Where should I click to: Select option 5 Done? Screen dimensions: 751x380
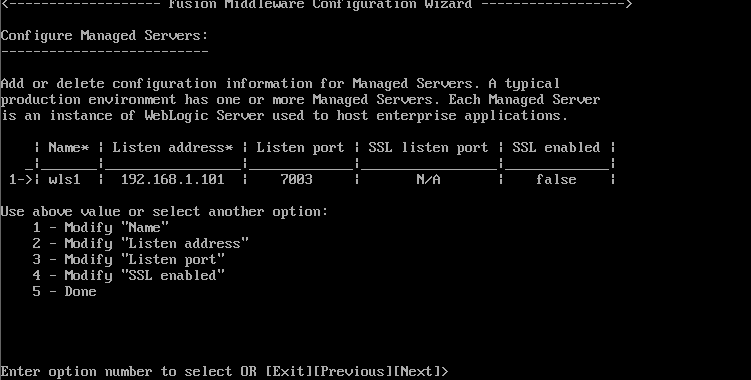click(x=65, y=291)
